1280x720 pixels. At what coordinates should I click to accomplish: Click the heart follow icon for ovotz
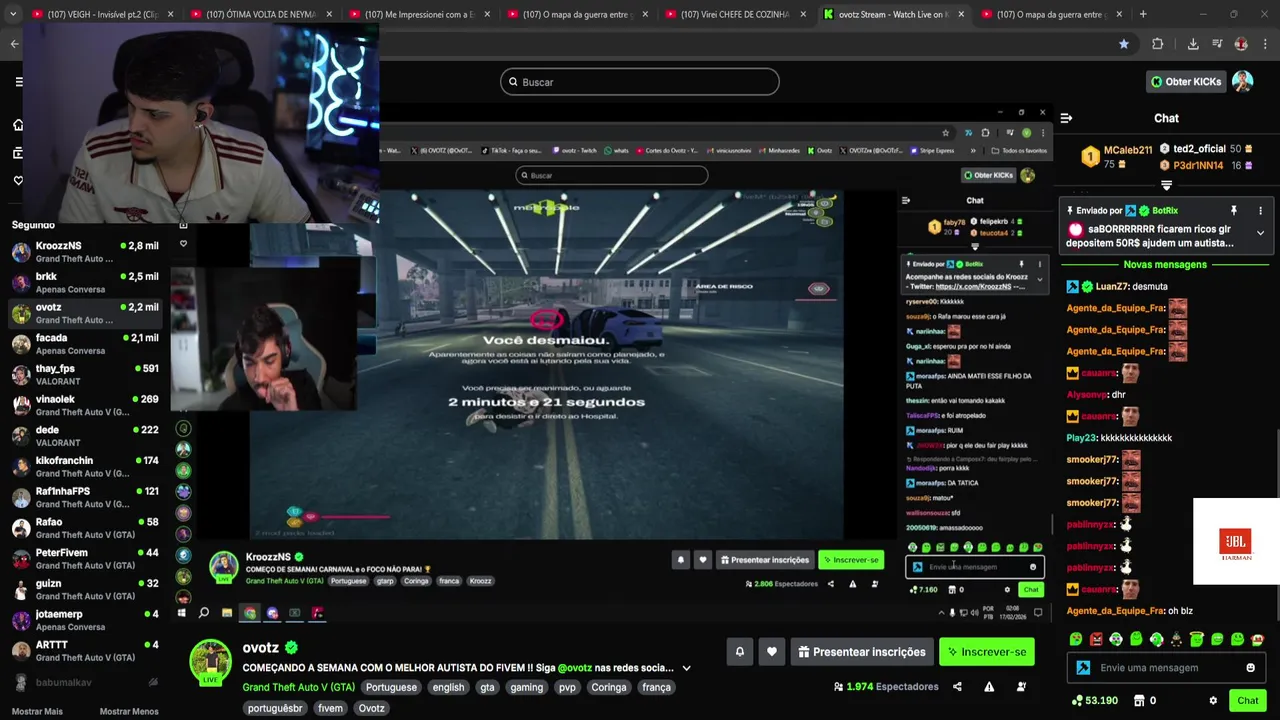(x=772, y=652)
